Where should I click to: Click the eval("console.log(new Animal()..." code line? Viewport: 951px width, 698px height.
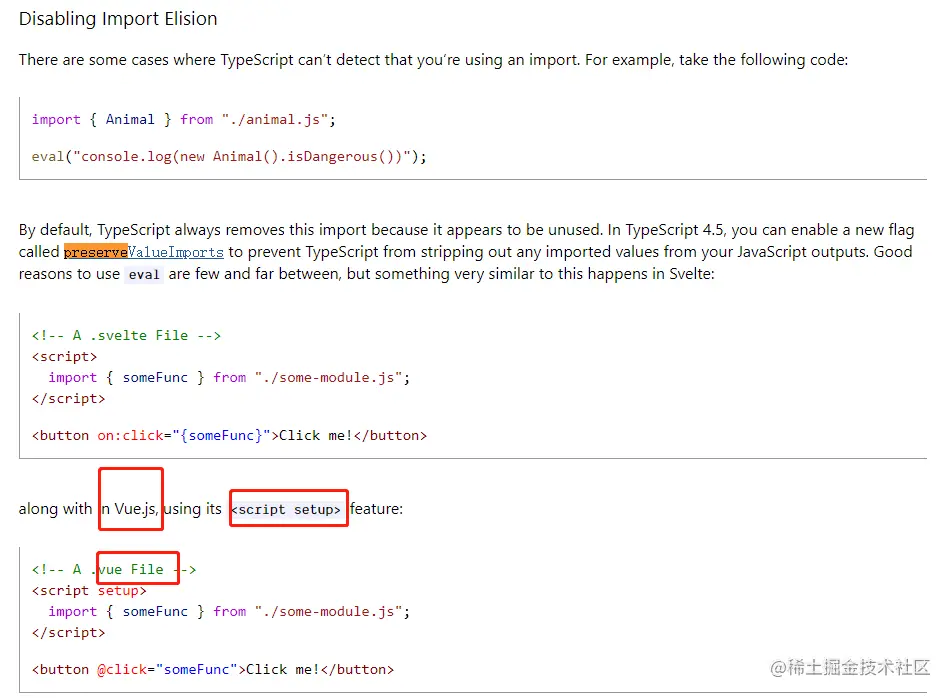pyautogui.click(x=229, y=156)
